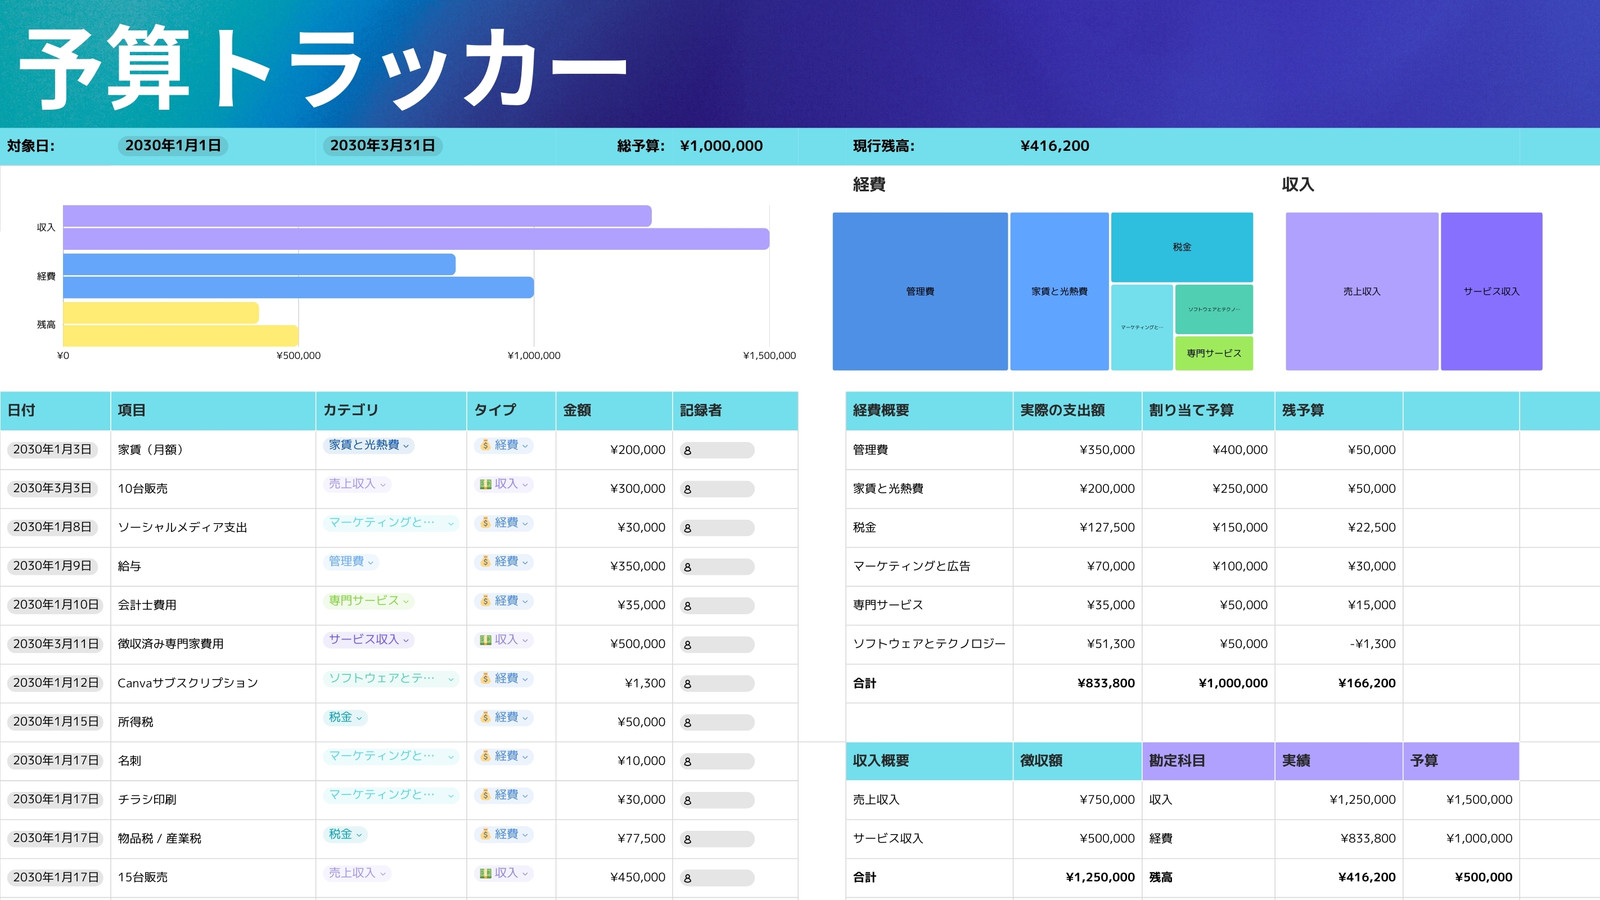The width and height of the screenshot is (1600, 900).
Task: Open the 専門サービス category dropdown chip
Action: (369, 601)
